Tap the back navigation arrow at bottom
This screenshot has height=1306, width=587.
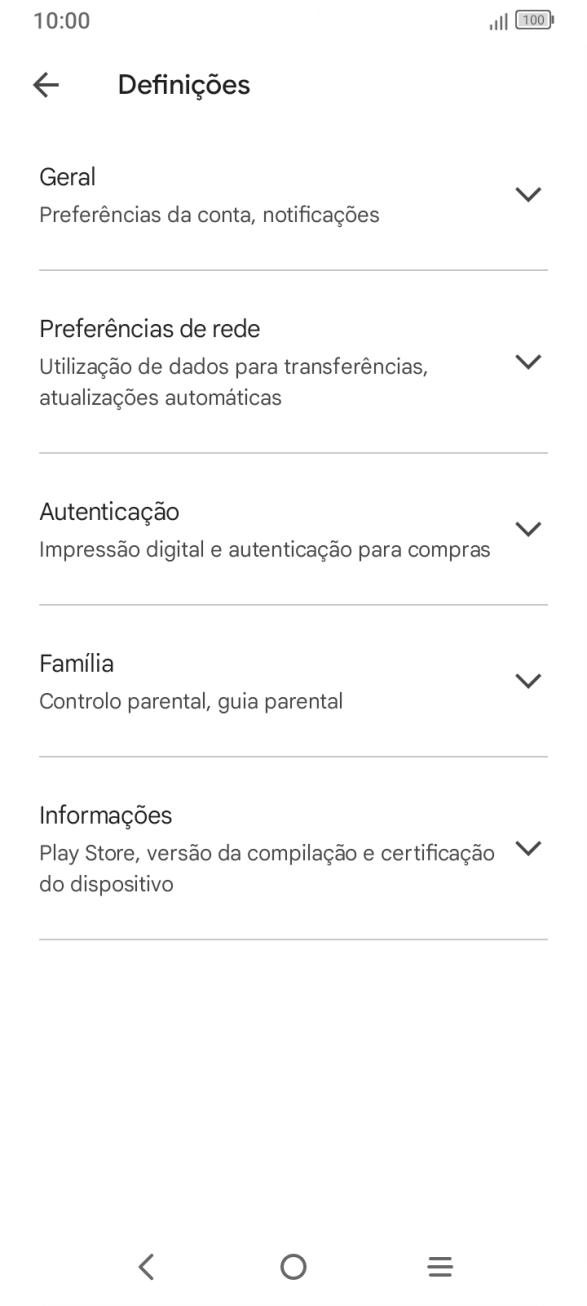(146, 1266)
